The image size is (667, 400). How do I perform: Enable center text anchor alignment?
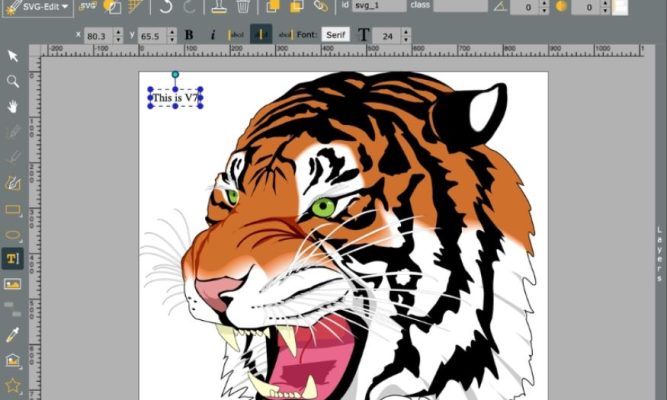coord(260,35)
